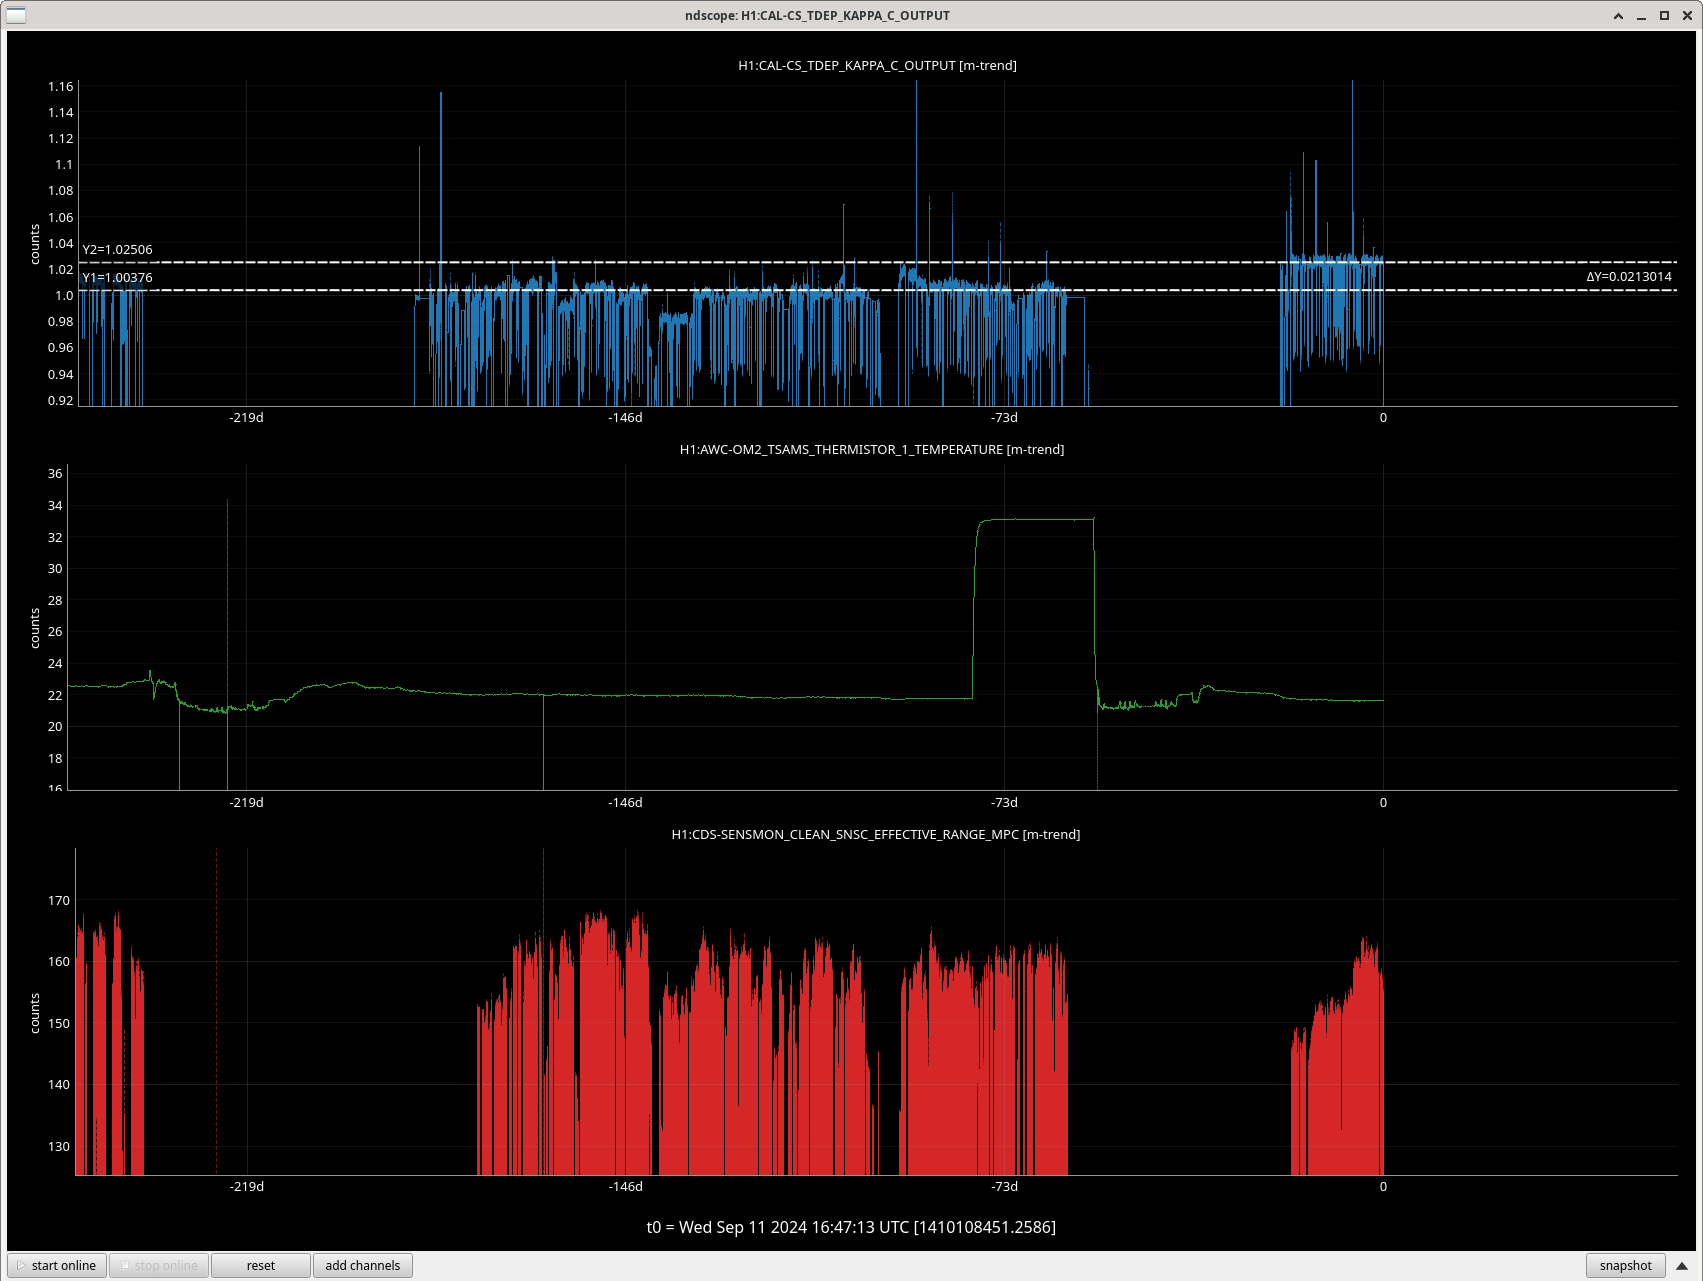Click the 170 y-axis tick of the range plot
This screenshot has height=1281, width=1703.
coord(59,901)
